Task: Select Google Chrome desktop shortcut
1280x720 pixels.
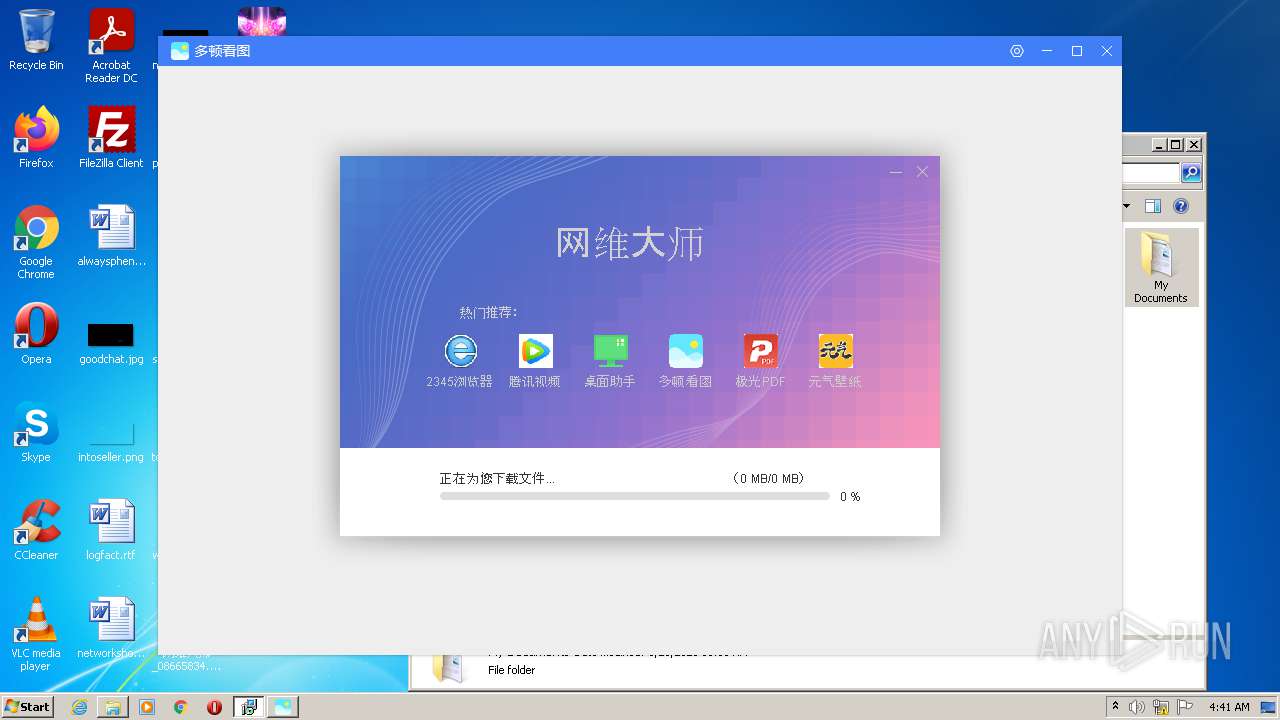Action: (36, 242)
